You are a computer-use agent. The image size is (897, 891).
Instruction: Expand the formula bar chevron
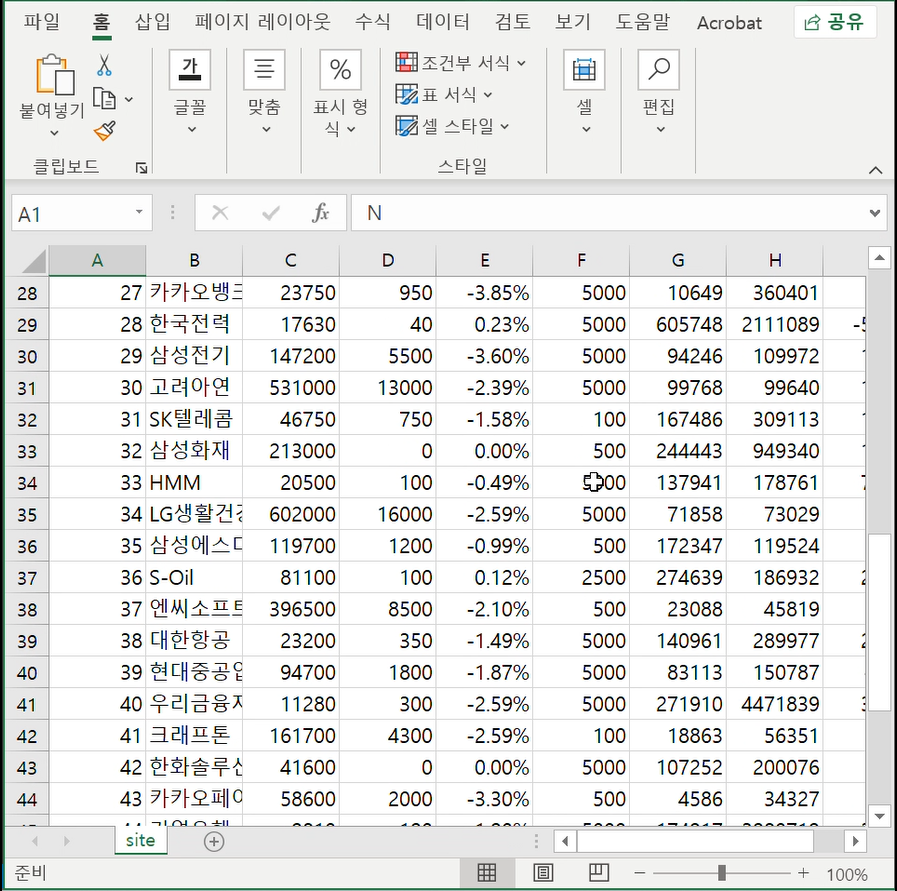point(875,213)
